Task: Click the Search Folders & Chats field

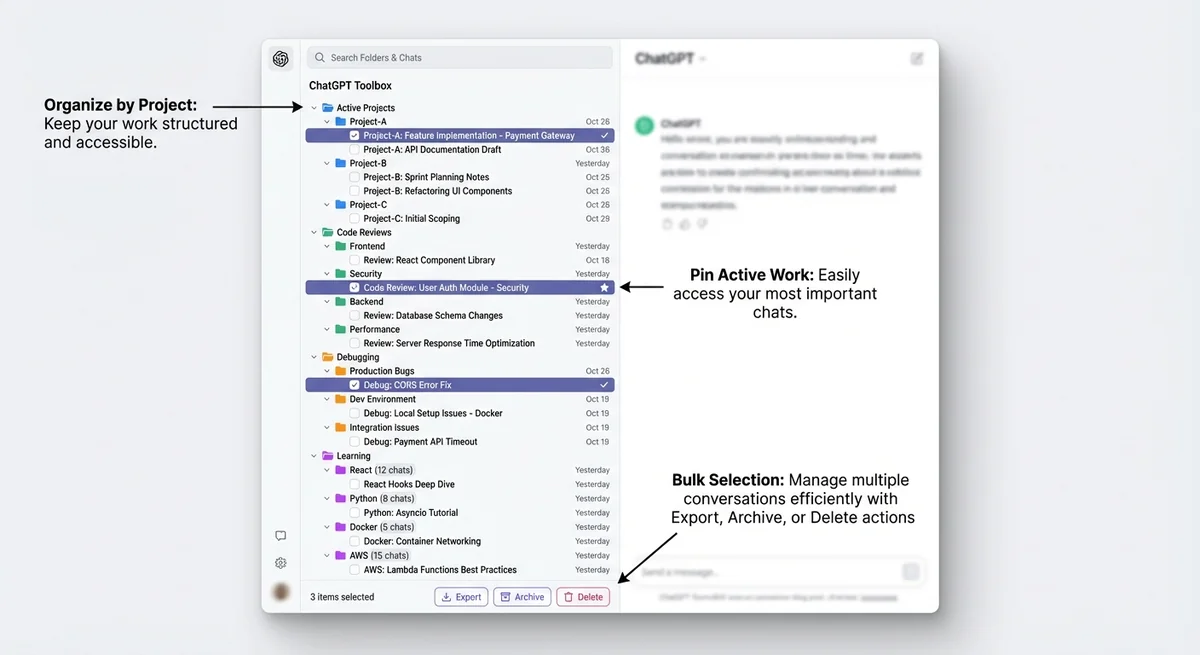Action: point(459,57)
